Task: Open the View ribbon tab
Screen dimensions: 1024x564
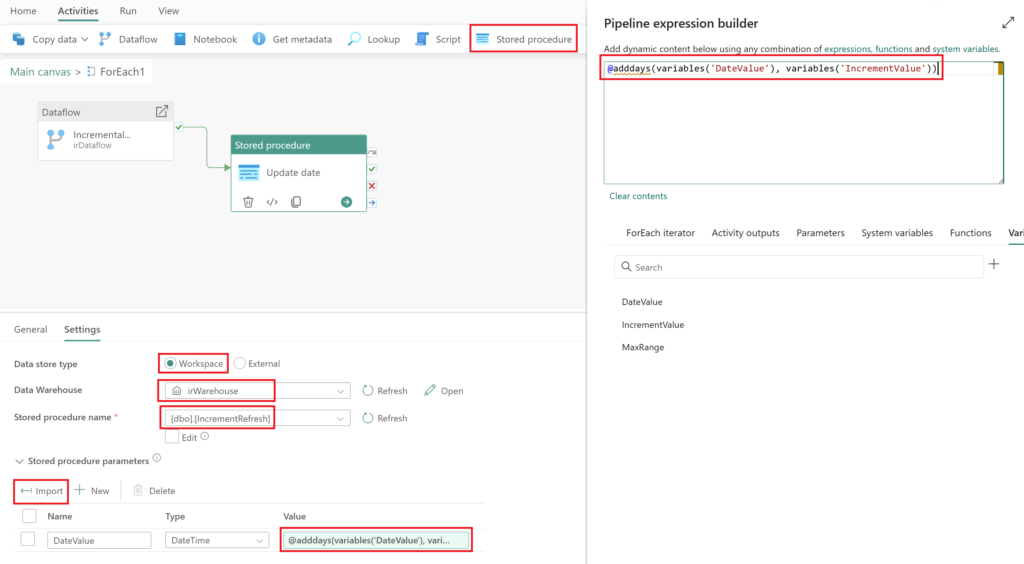Action: [x=168, y=11]
